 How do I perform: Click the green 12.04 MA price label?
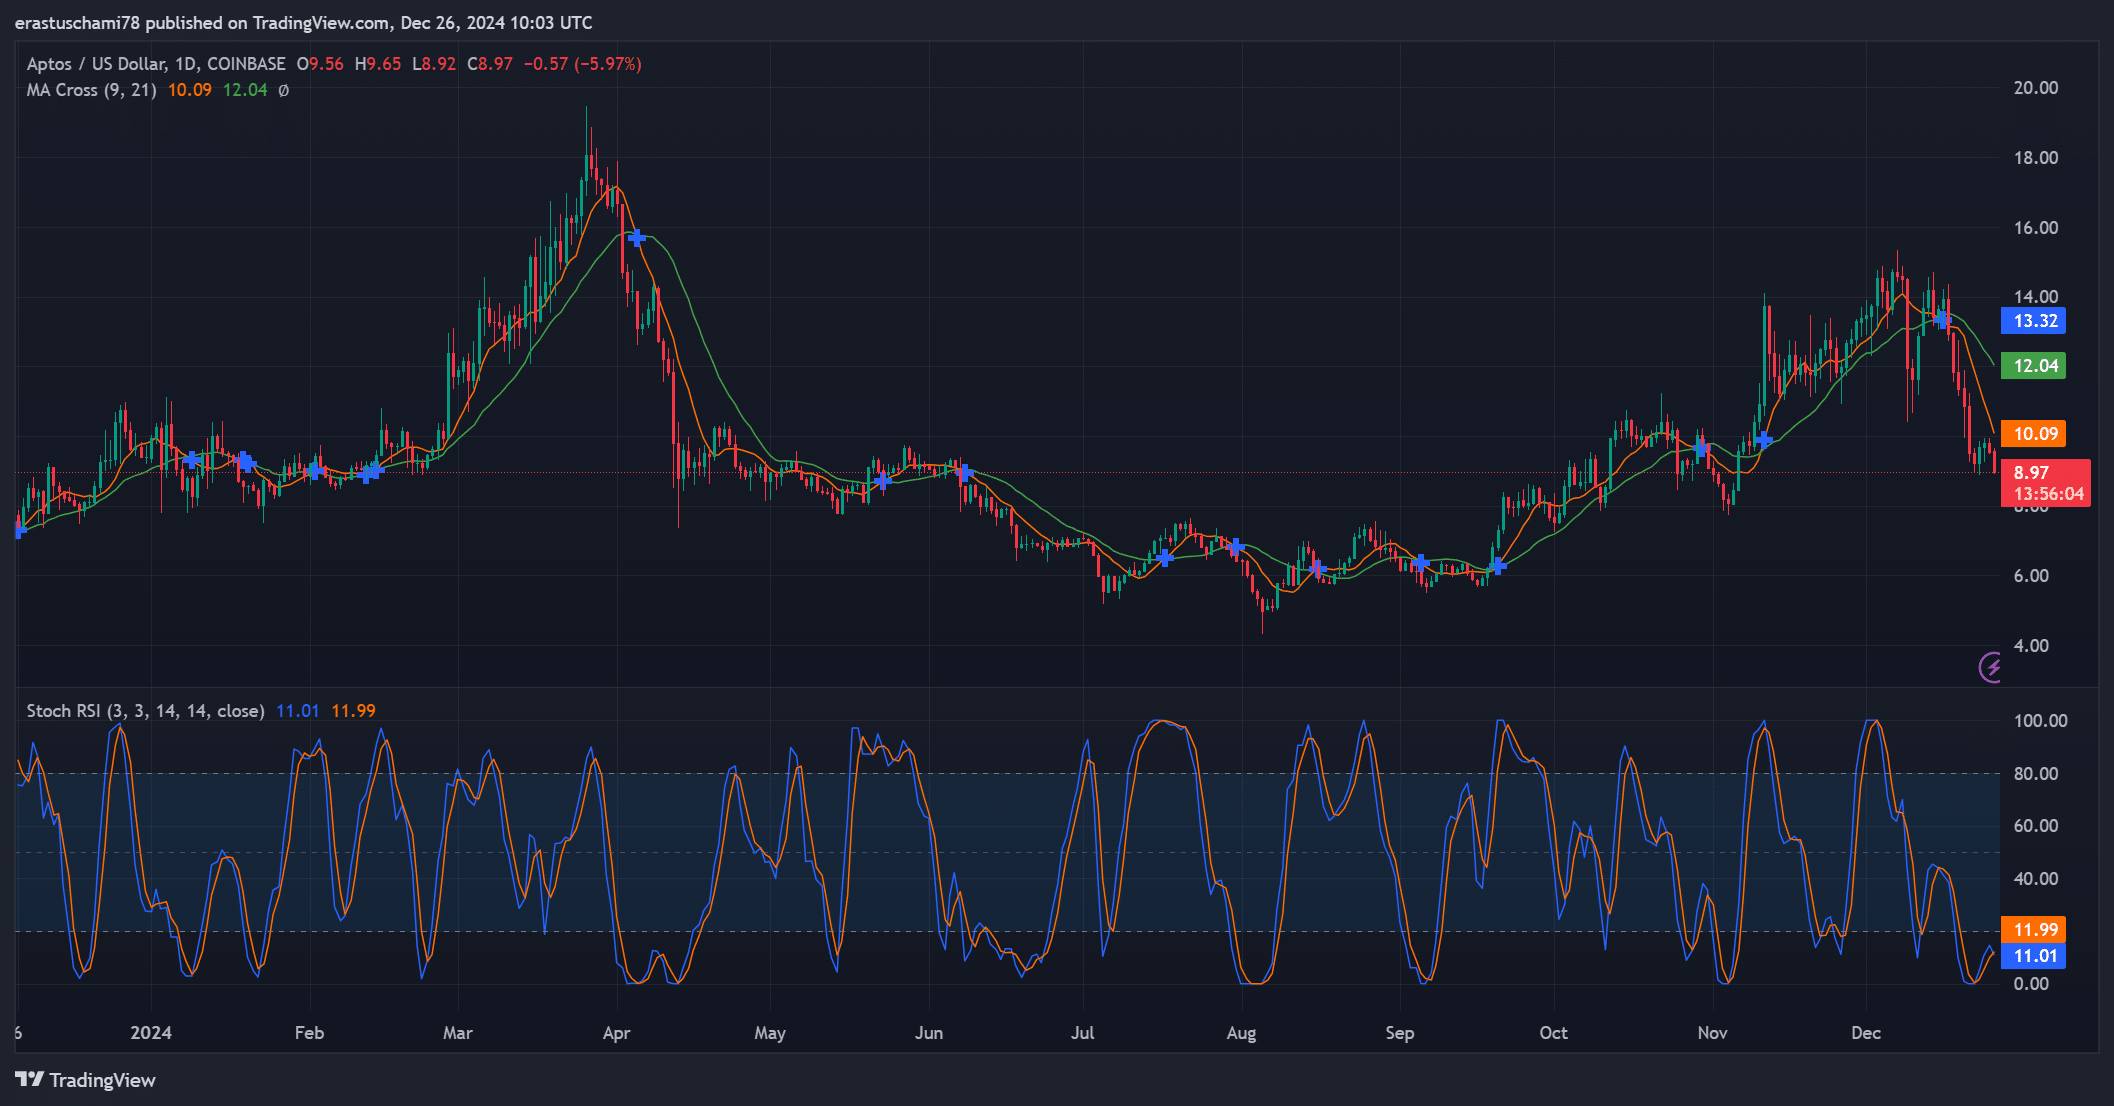pos(2034,366)
